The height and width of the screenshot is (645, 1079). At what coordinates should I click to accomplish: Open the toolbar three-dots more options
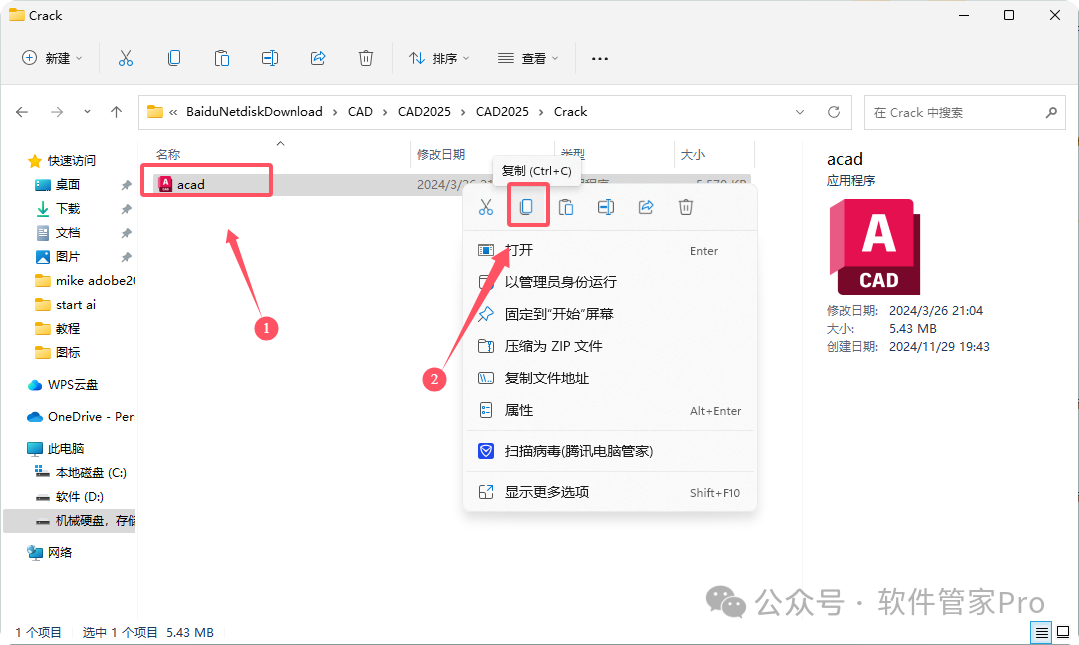pyautogui.click(x=599, y=59)
